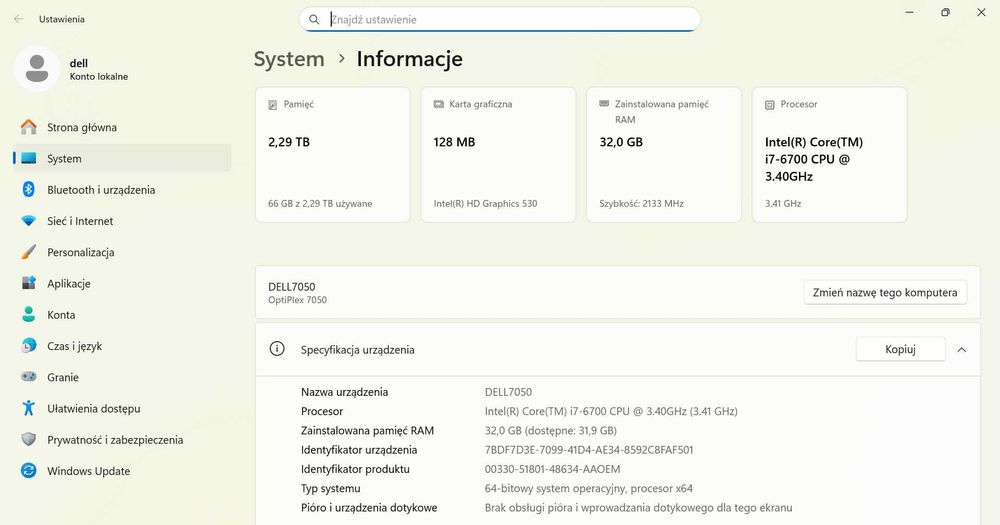Click the OptiPlex 7050 model text

tap(297, 300)
